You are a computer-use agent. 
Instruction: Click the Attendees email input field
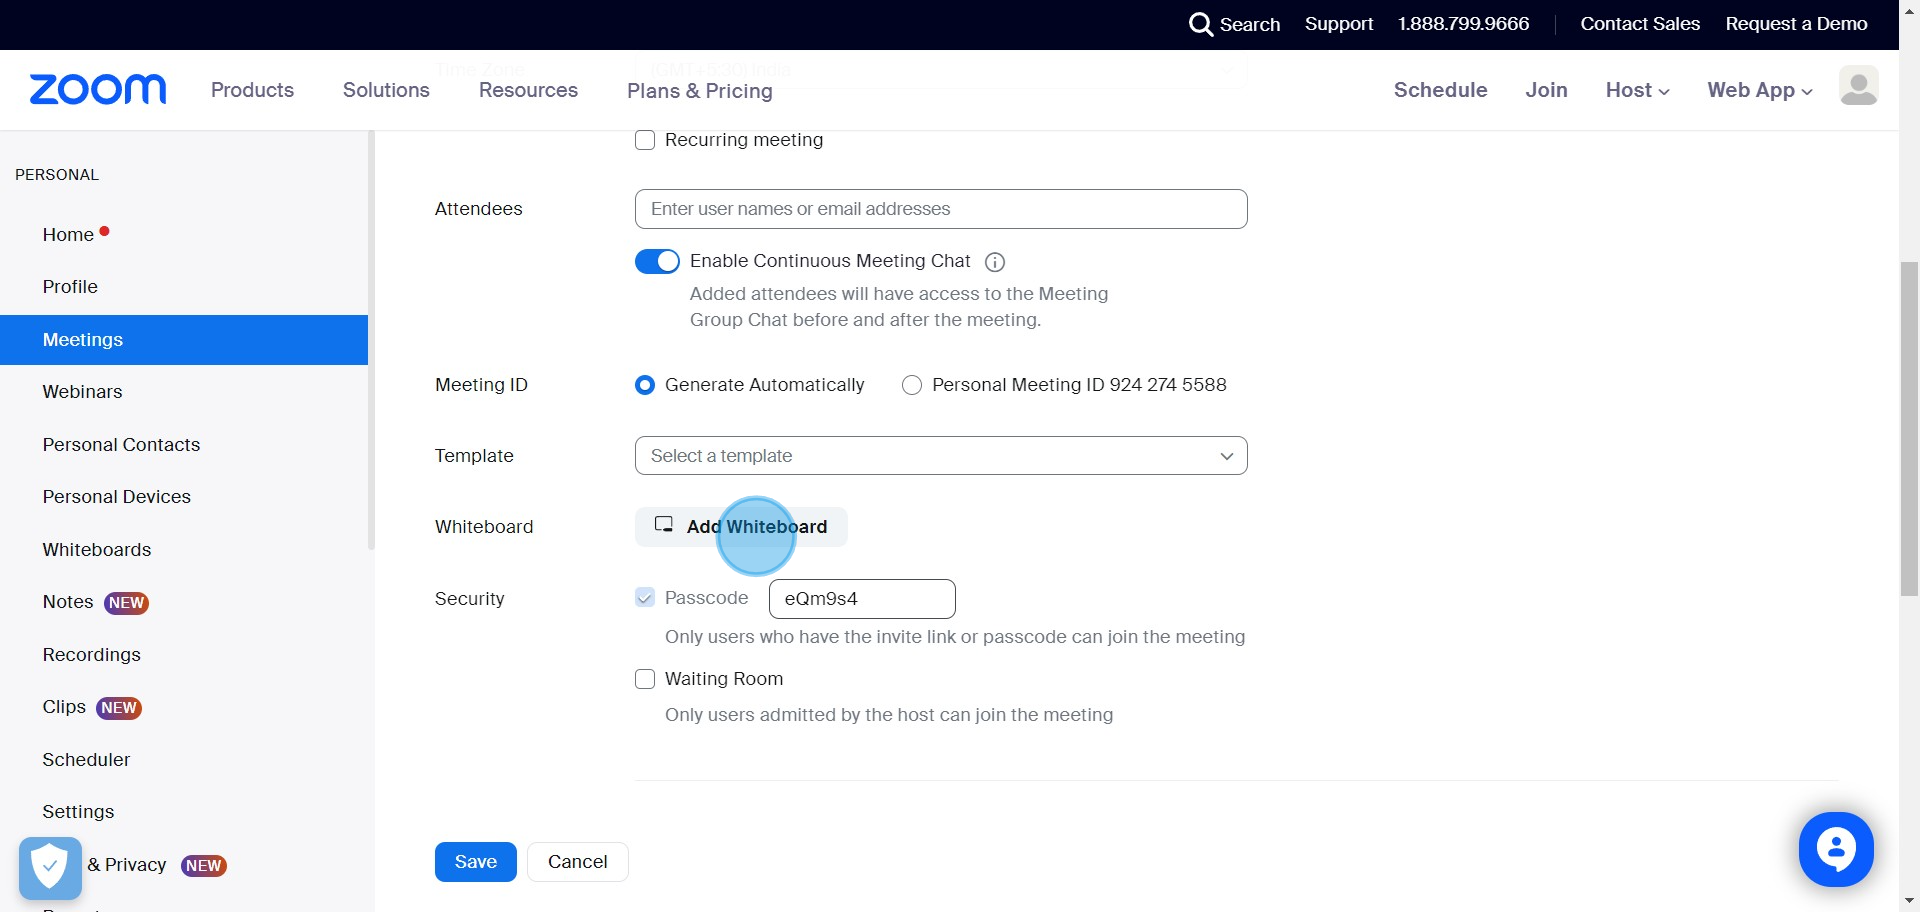coord(941,209)
